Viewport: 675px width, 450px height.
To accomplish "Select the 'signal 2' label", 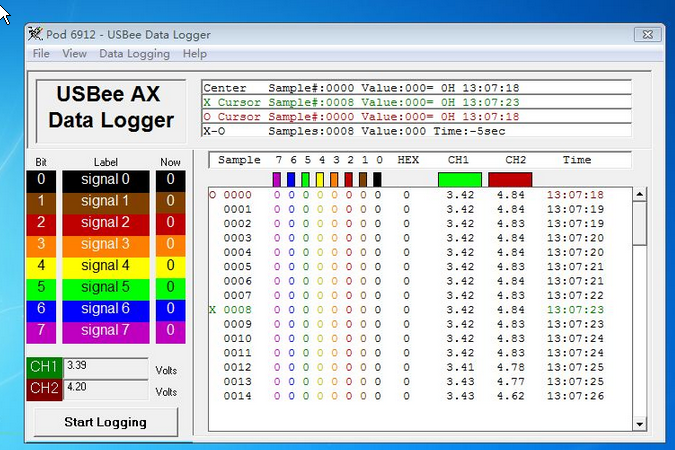I will tap(105, 224).
